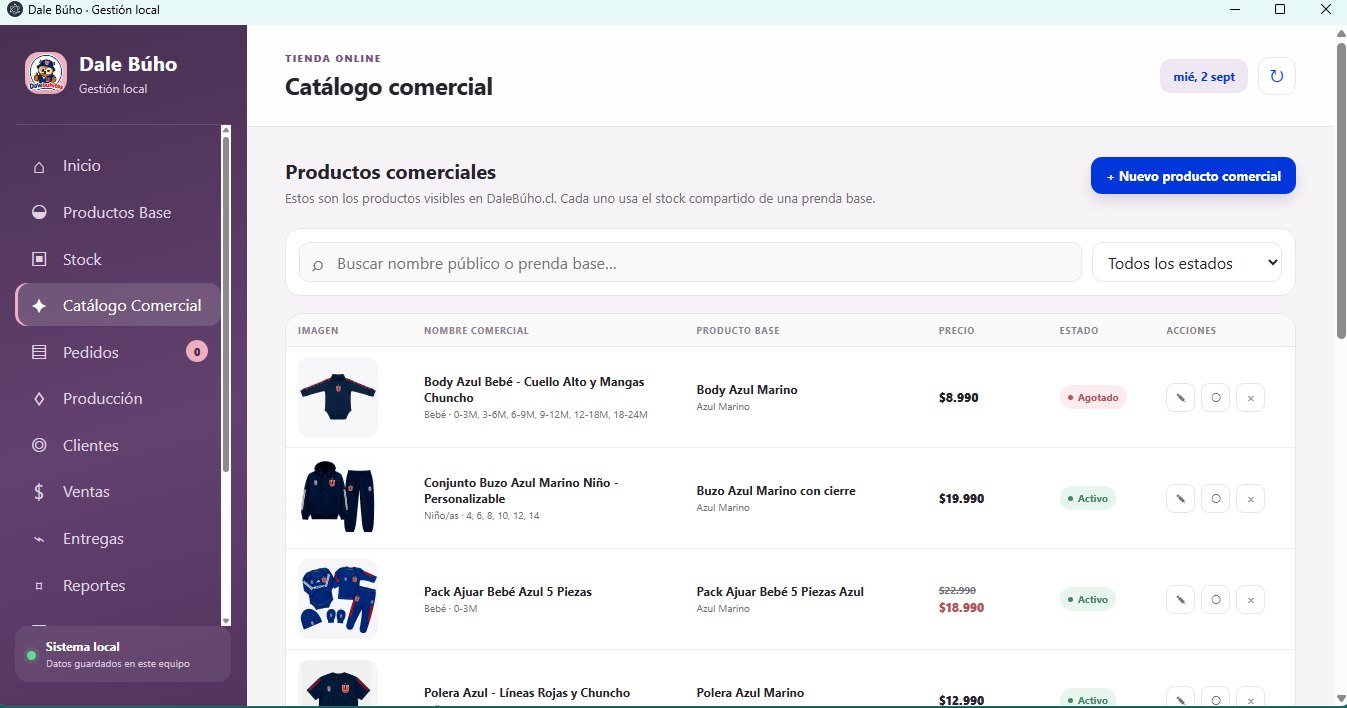Viewport: 1347px width, 708px height.
Task: Click base product 'Buzo Azul Marino con cierre'
Action: pyautogui.click(x=776, y=491)
